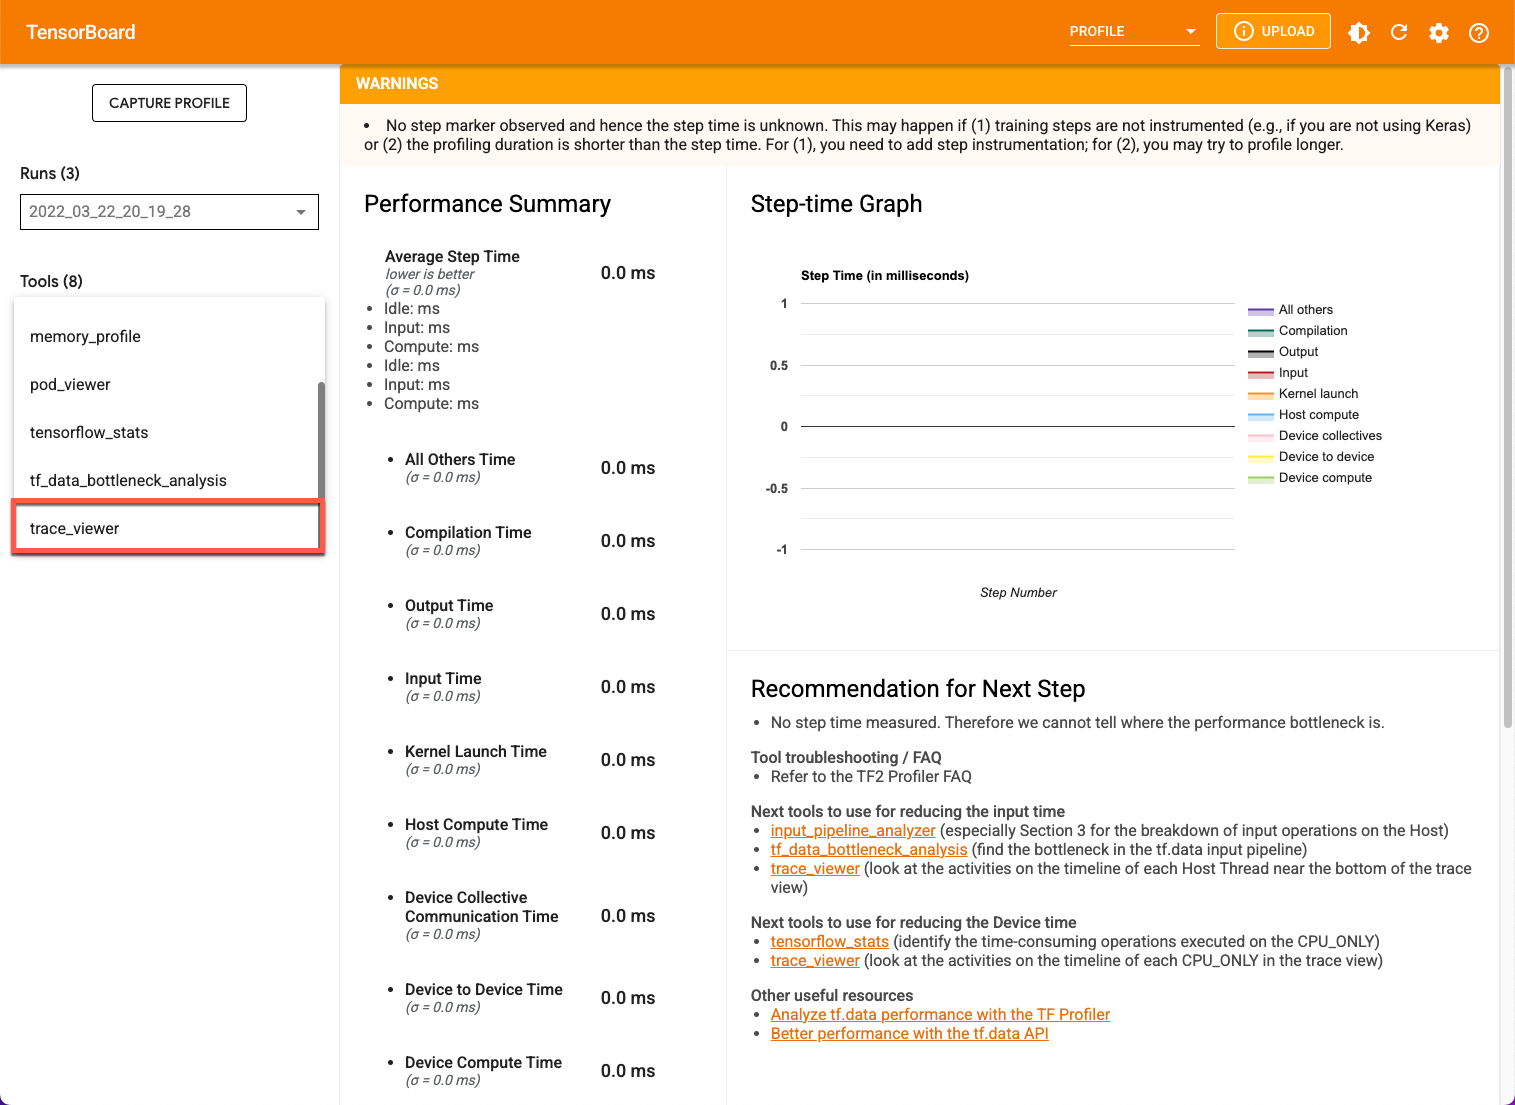Image resolution: width=1515 pixels, height=1105 pixels.
Task: Select tensorflow_stats from the Tools list
Action: click(x=165, y=433)
